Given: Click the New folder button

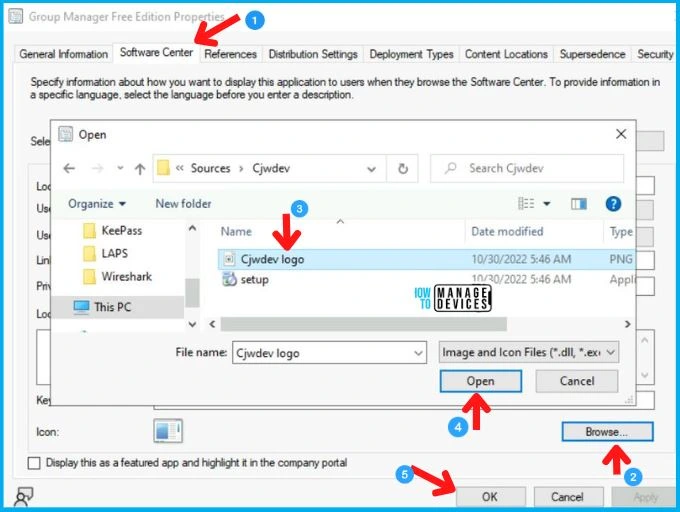Looking at the screenshot, I should [183, 204].
